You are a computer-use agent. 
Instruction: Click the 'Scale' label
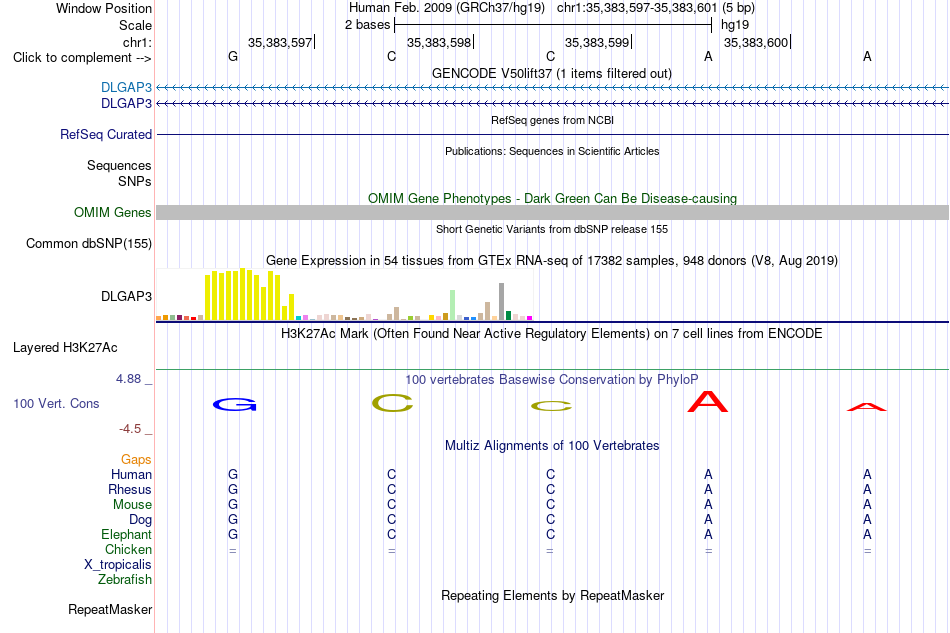[x=135, y=25]
